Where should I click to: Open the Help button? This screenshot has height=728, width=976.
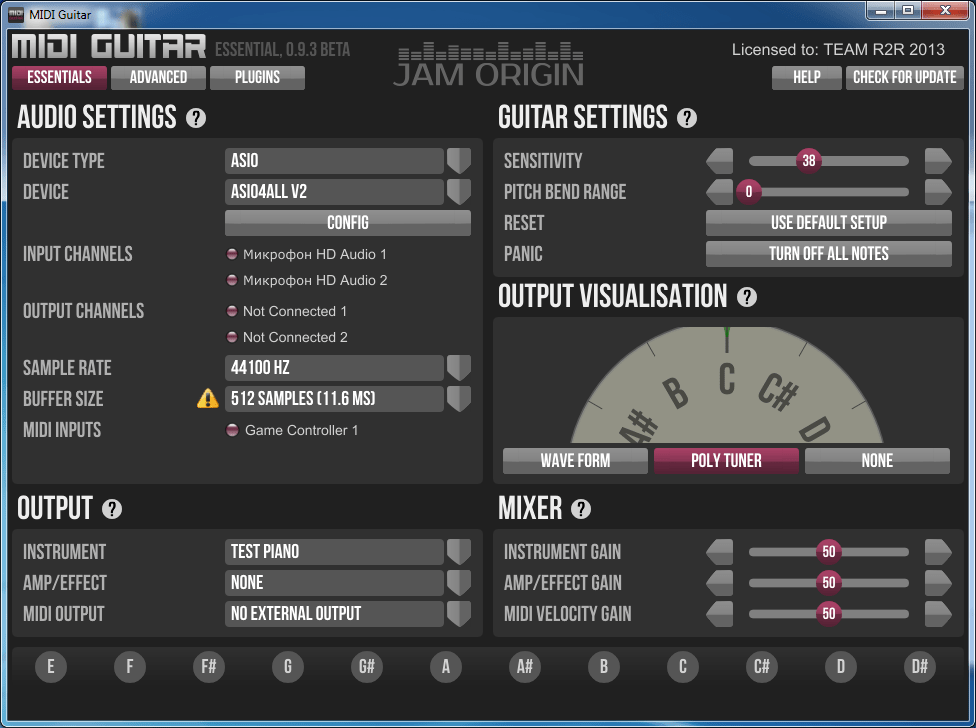pos(807,78)
